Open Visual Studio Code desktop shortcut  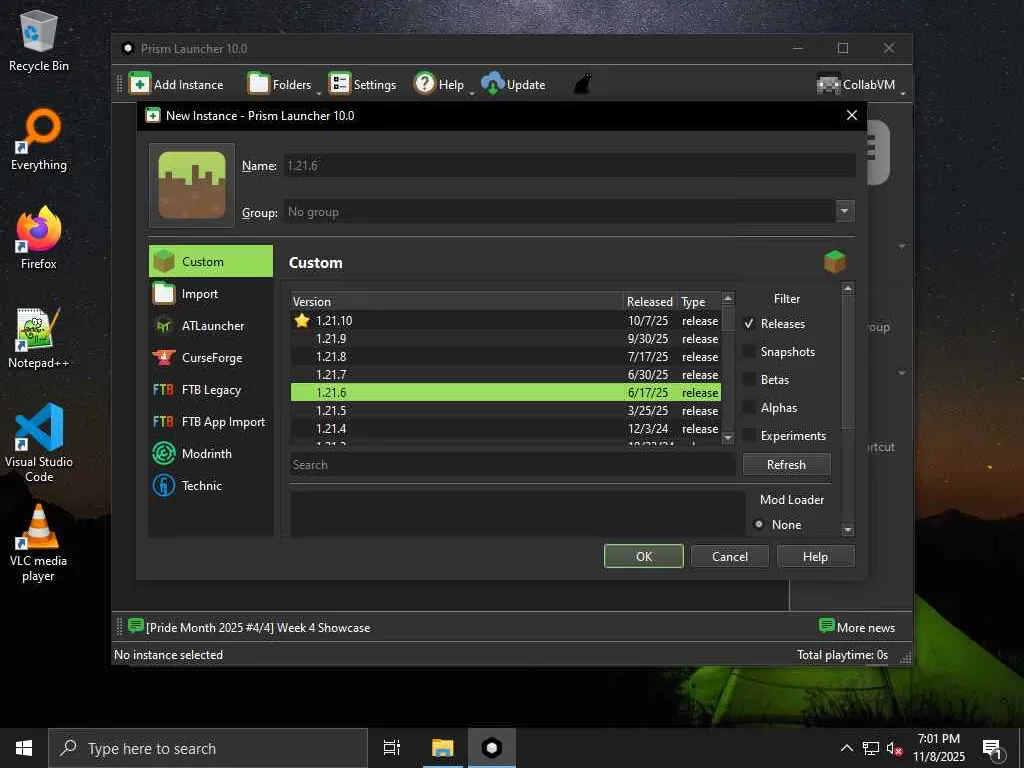point(39,443)
